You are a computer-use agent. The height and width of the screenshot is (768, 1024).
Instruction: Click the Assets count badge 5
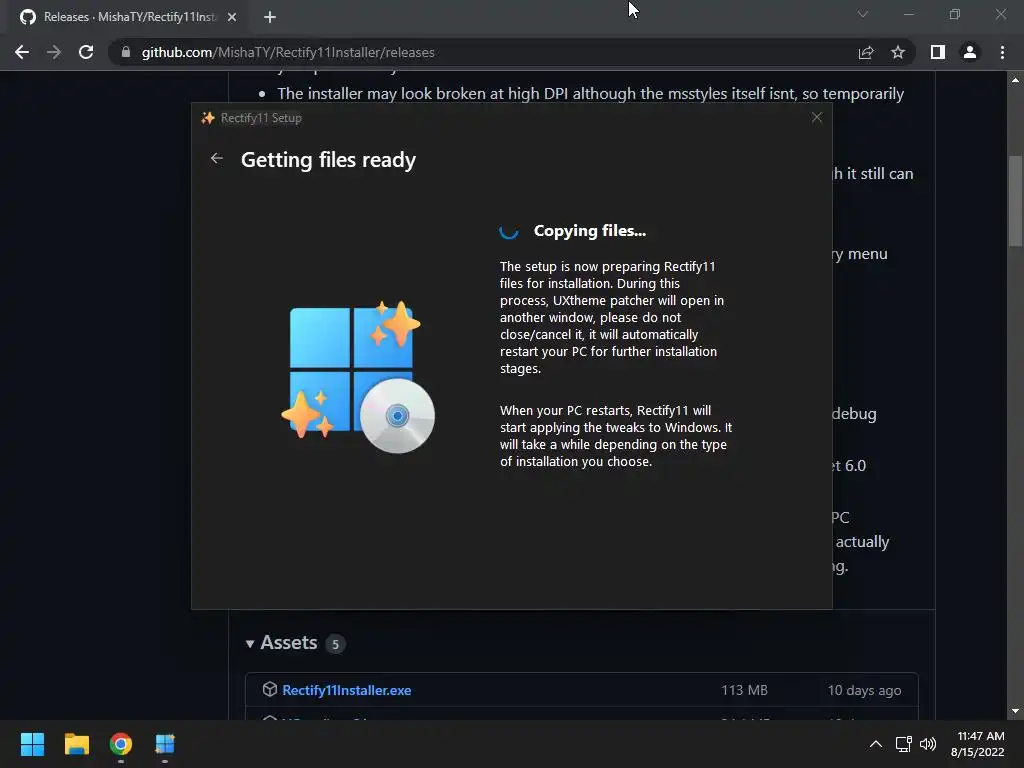tap(335, 645)
